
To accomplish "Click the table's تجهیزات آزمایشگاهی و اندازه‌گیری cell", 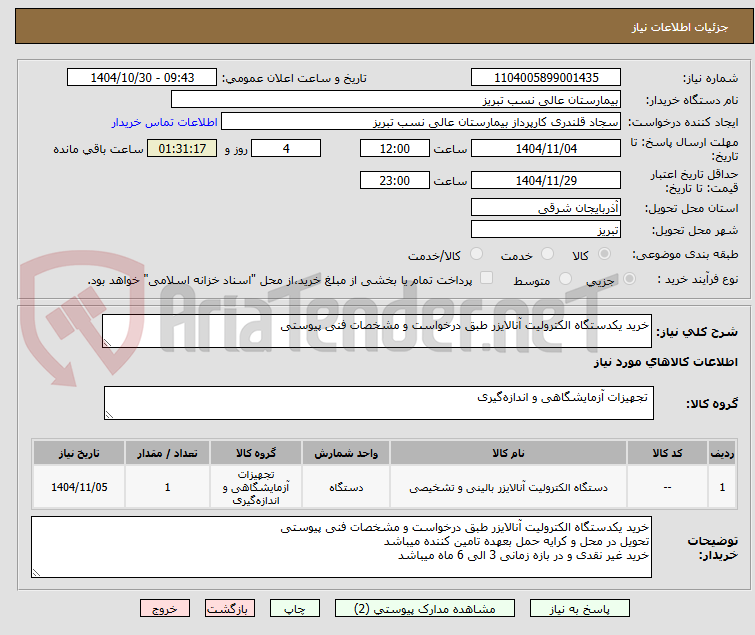I will (x=256, y=487).
